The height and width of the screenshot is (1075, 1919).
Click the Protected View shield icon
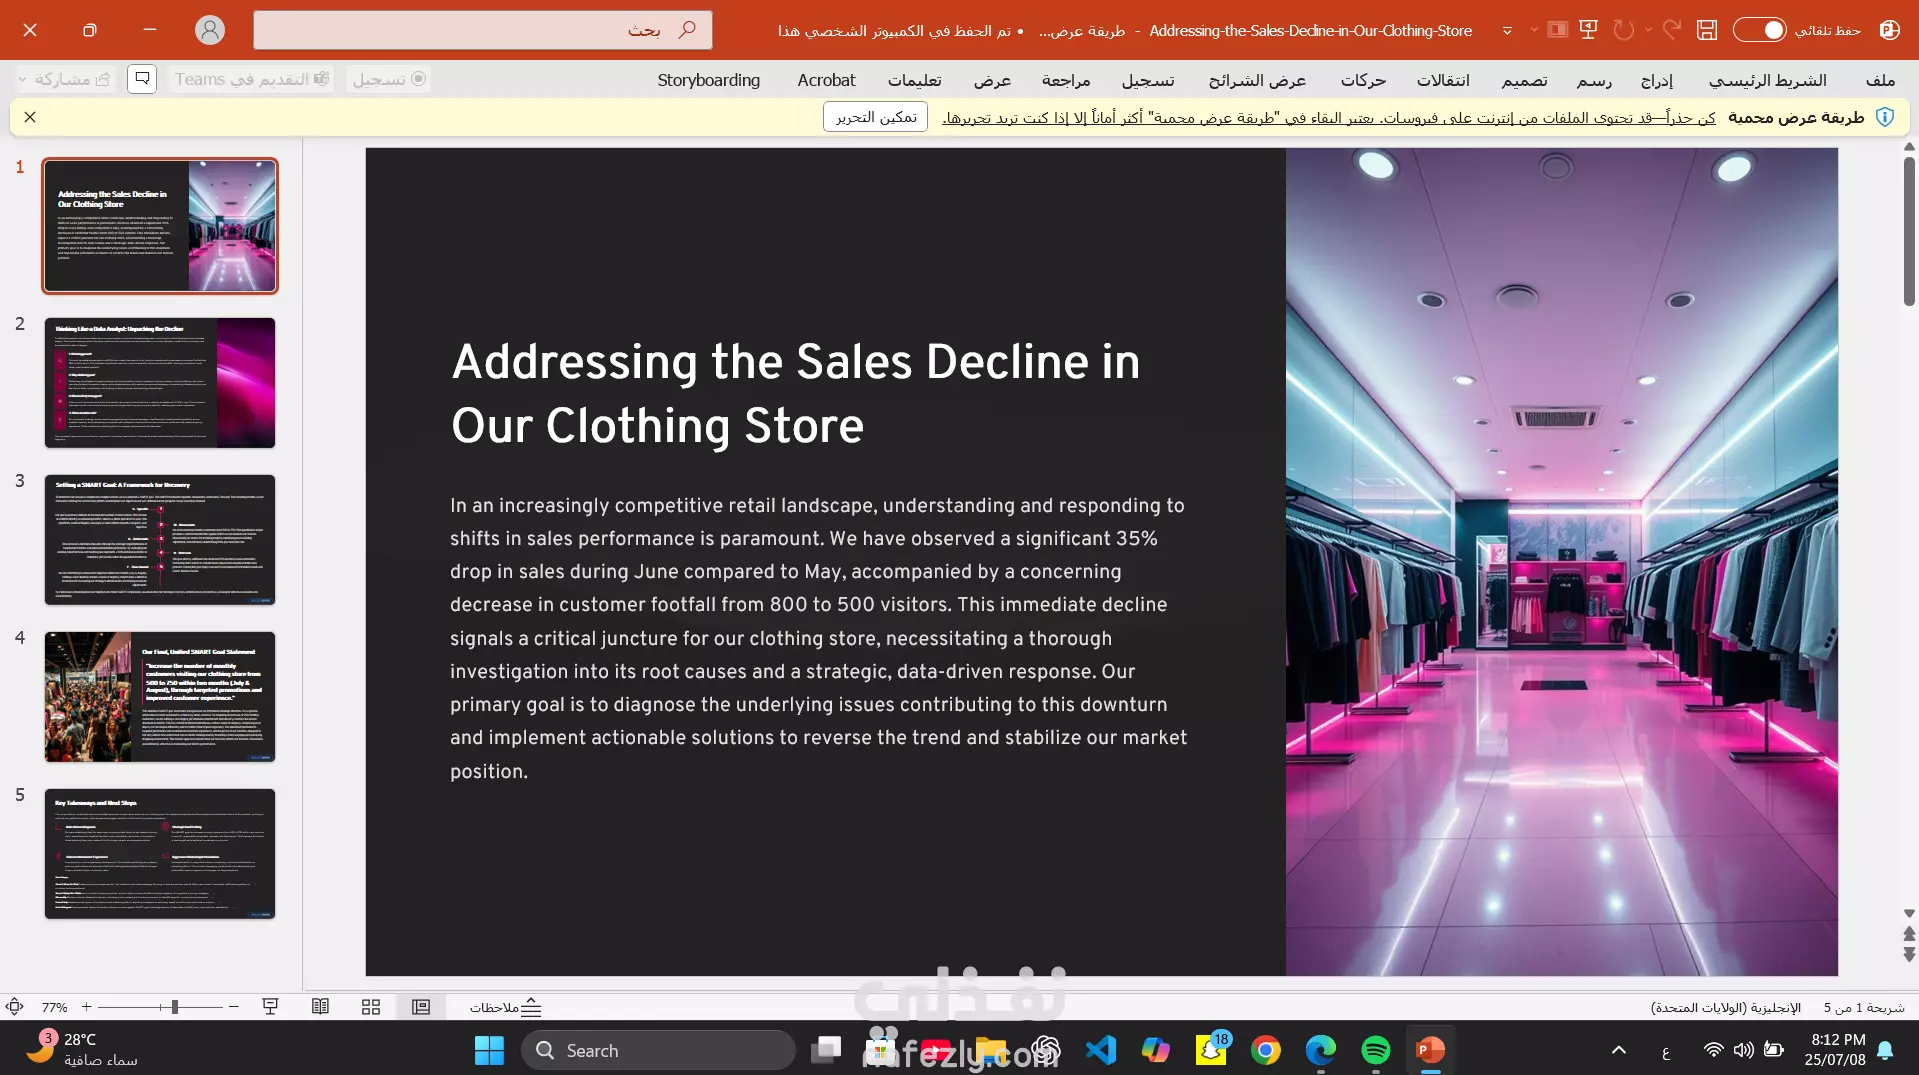coord(1885,117)
